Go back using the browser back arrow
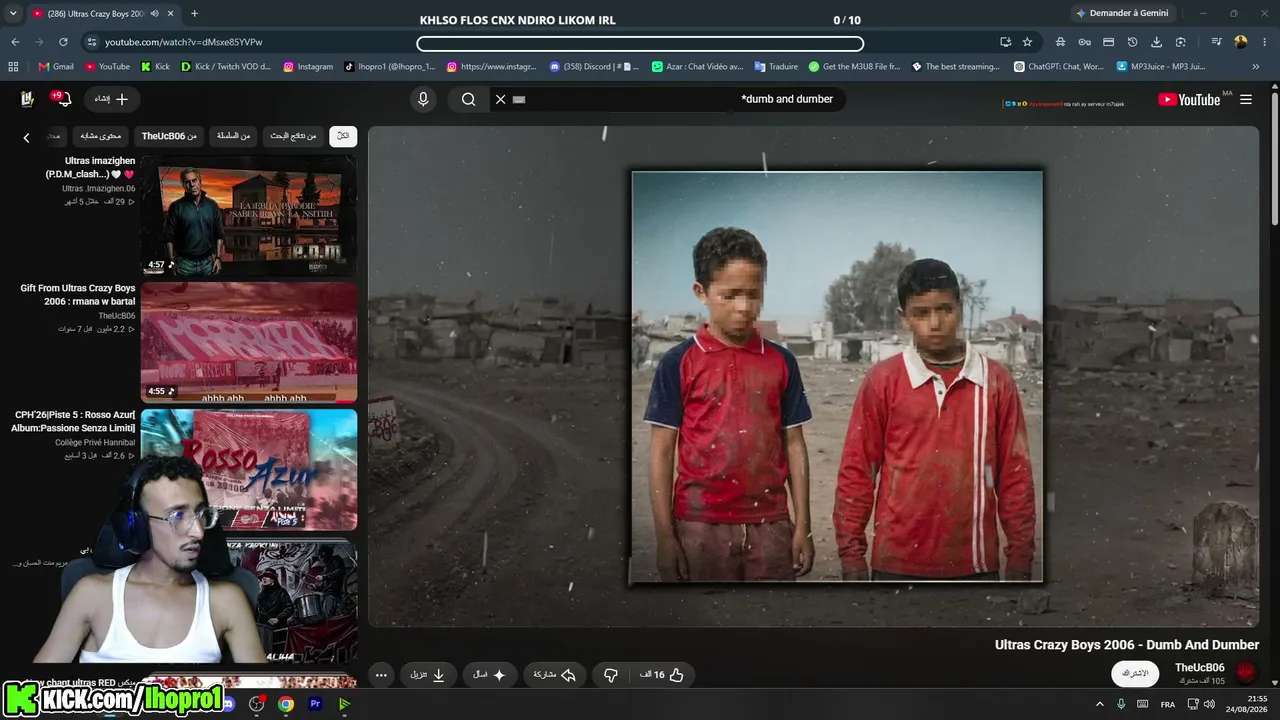The width and height of the screenshot is (1280, 720). point(15,42)
